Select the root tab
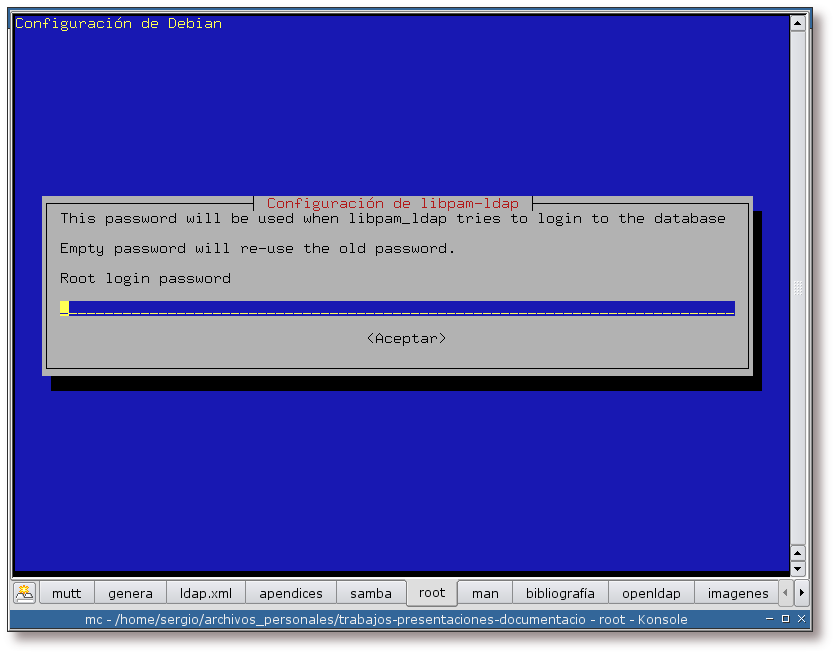Viewport: 836px width, 655px height. click(x=432, y=592)
